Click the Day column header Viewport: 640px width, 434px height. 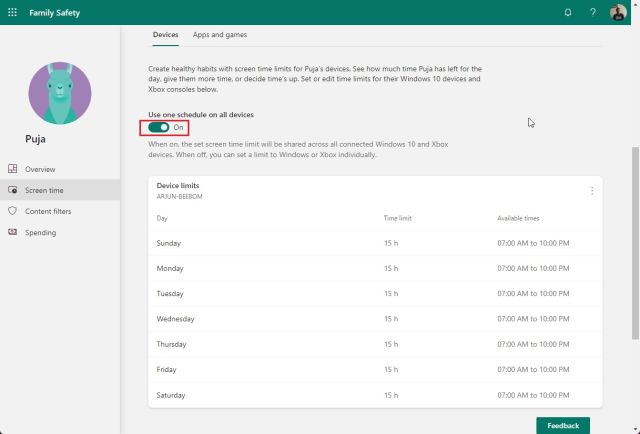pyautogui.click(x=162, y=218)
